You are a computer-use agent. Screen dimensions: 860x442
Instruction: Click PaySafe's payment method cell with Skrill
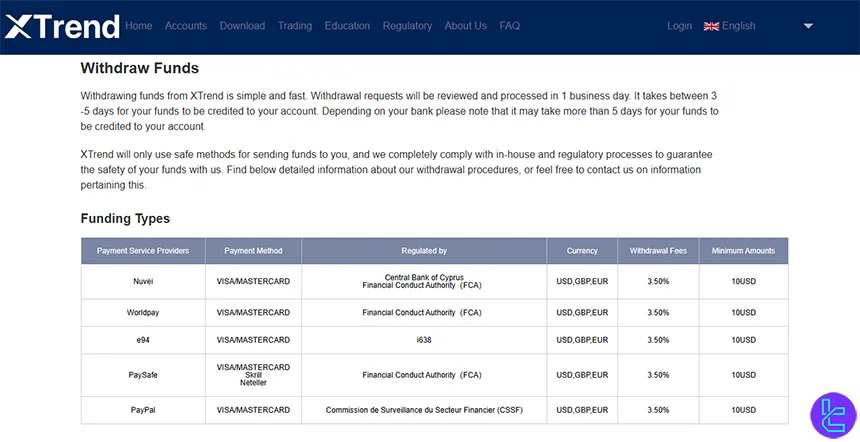[253, 375]
